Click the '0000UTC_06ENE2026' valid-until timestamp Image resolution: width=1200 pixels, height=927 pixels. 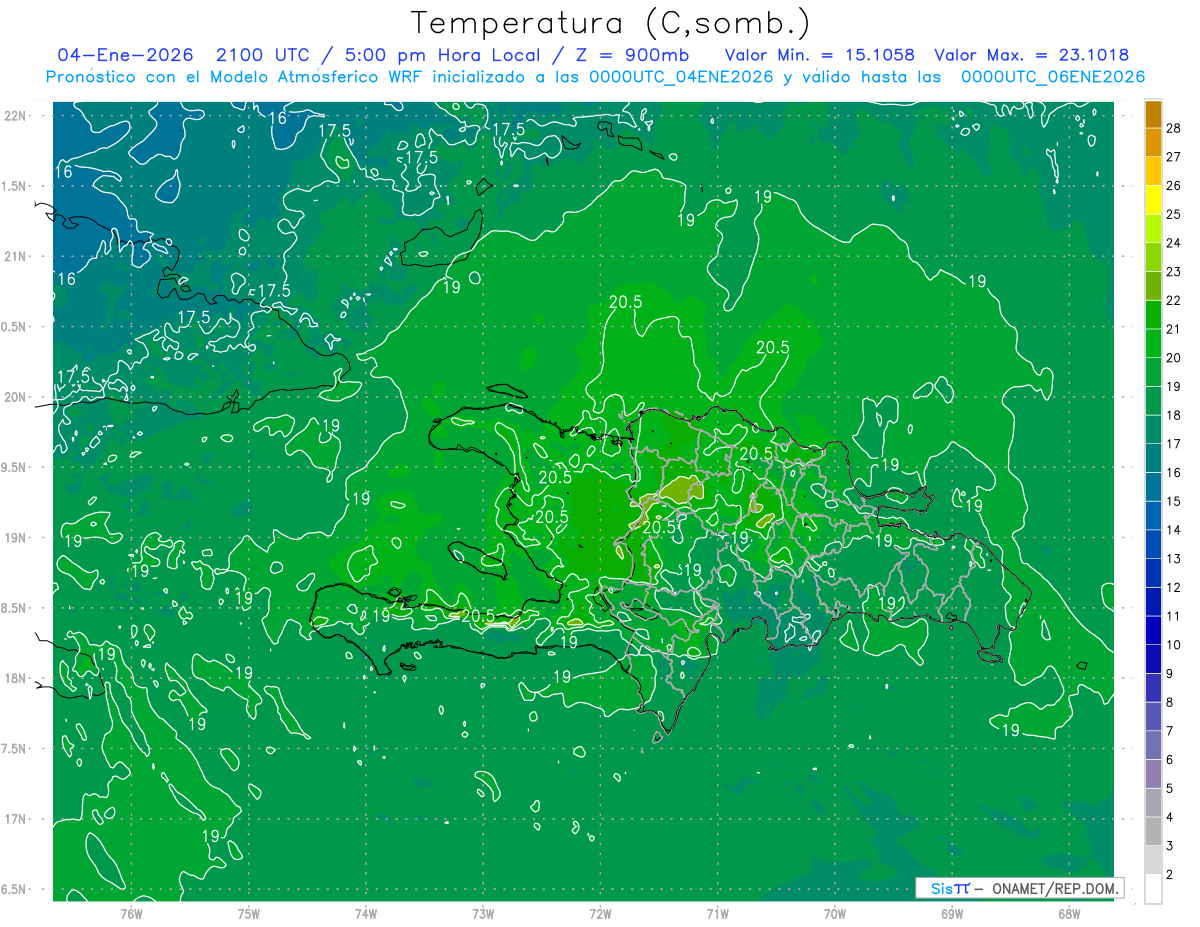[1053, 77]
